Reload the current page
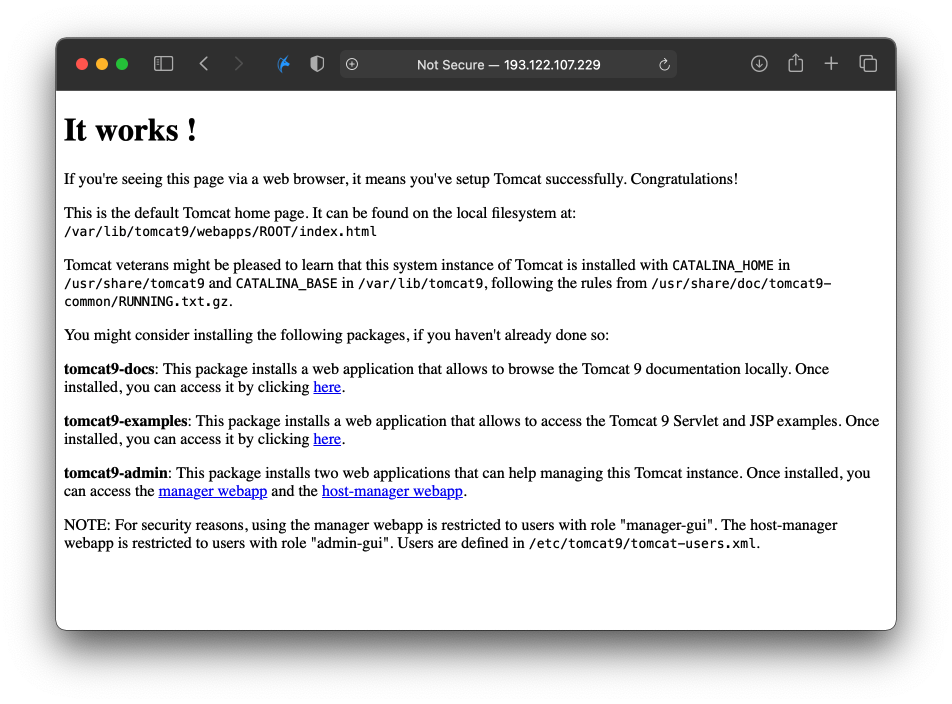Screen dimensions: 952x704 (x=664, y=64)
